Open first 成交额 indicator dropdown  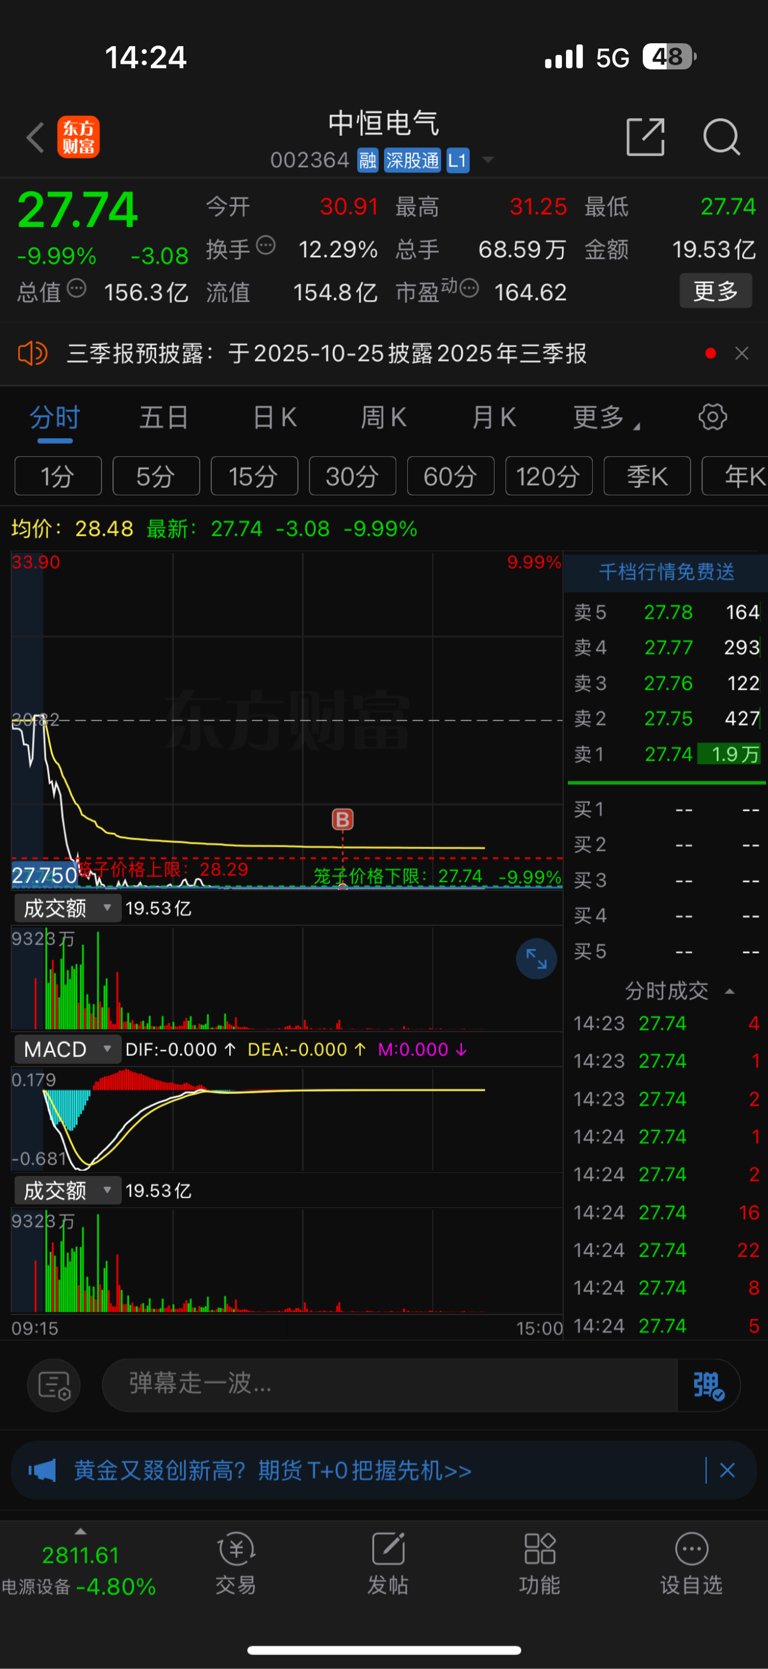[x=67, y=908]
